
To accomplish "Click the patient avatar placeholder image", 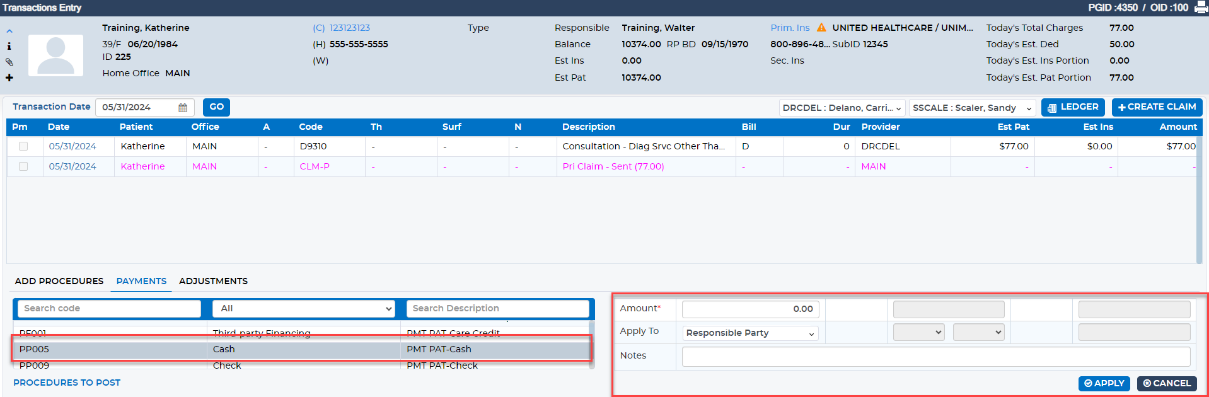I will coord(56,54).
